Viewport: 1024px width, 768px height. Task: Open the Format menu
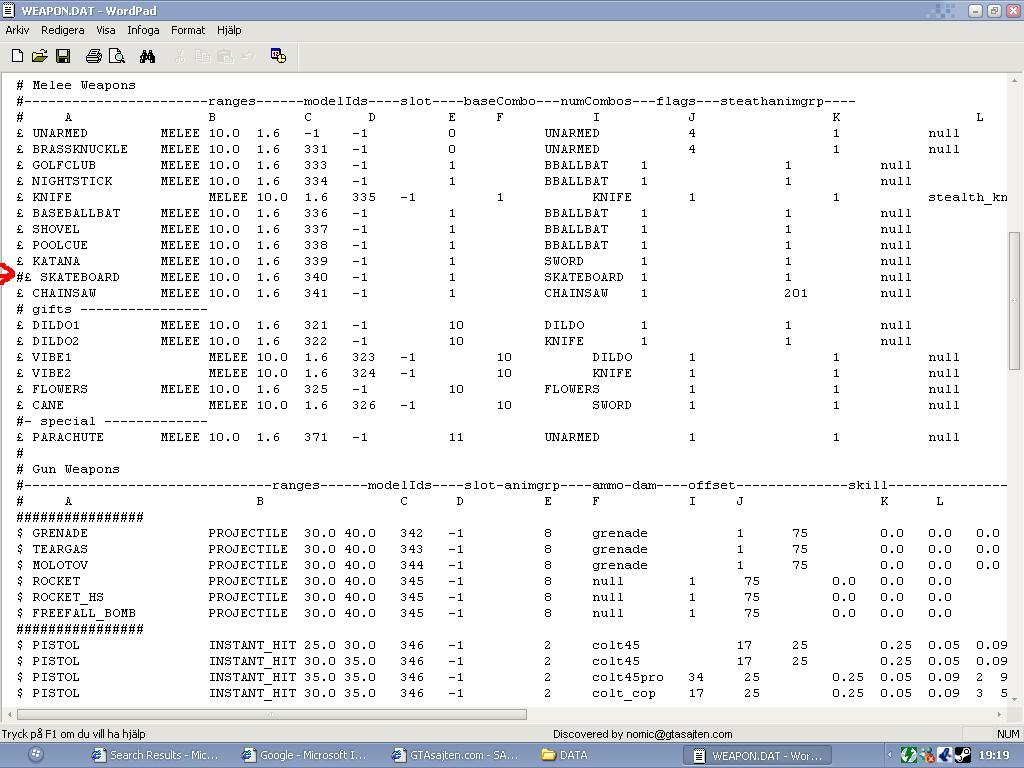tap(187, 30)
